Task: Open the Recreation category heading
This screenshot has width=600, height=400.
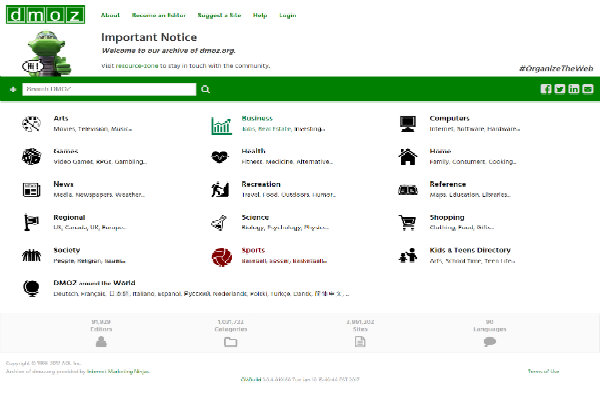Action: [261, 184]
